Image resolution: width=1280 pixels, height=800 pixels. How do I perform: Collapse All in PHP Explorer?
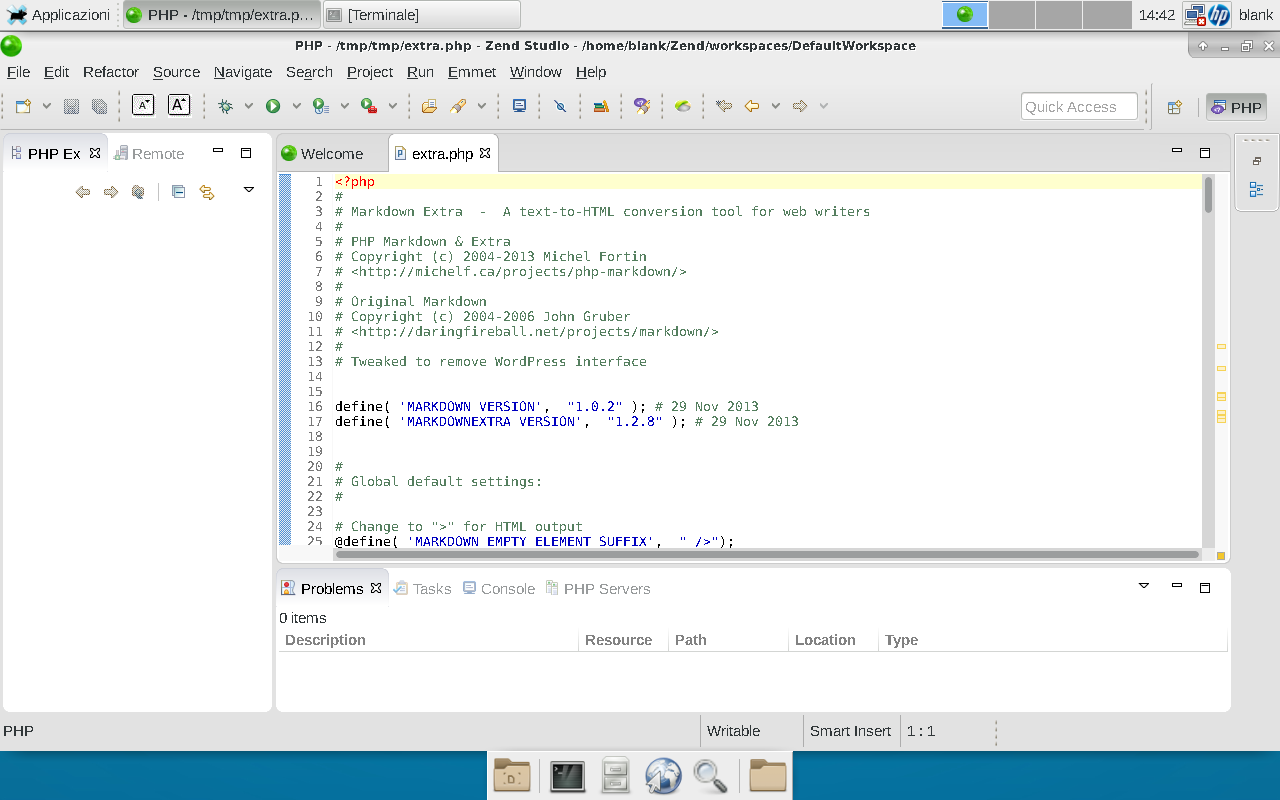coord(178,192)
